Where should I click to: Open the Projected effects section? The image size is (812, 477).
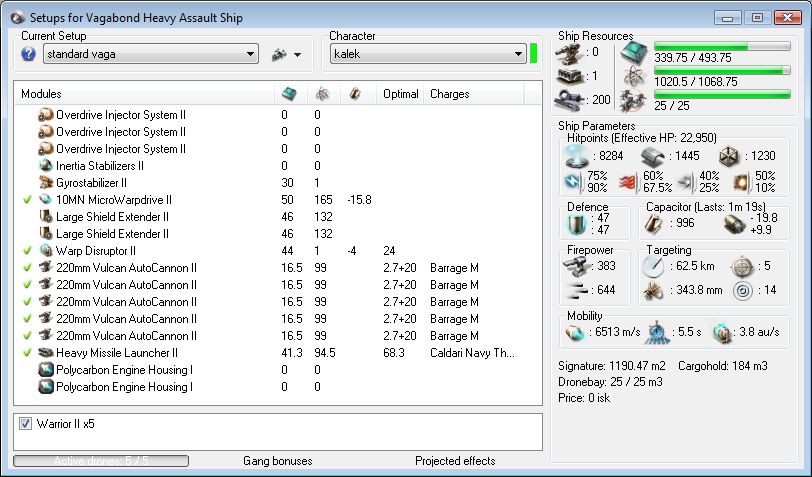(x=455, y=460)
